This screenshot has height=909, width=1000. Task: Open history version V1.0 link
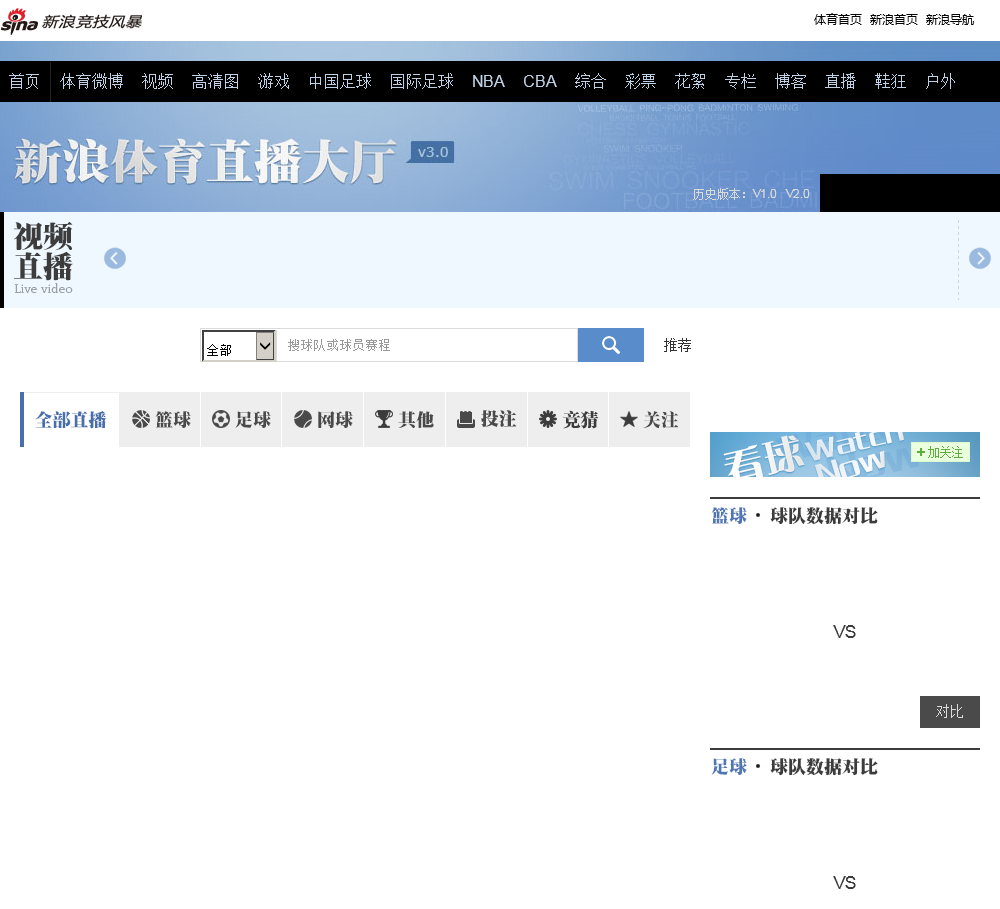[764, 194]
